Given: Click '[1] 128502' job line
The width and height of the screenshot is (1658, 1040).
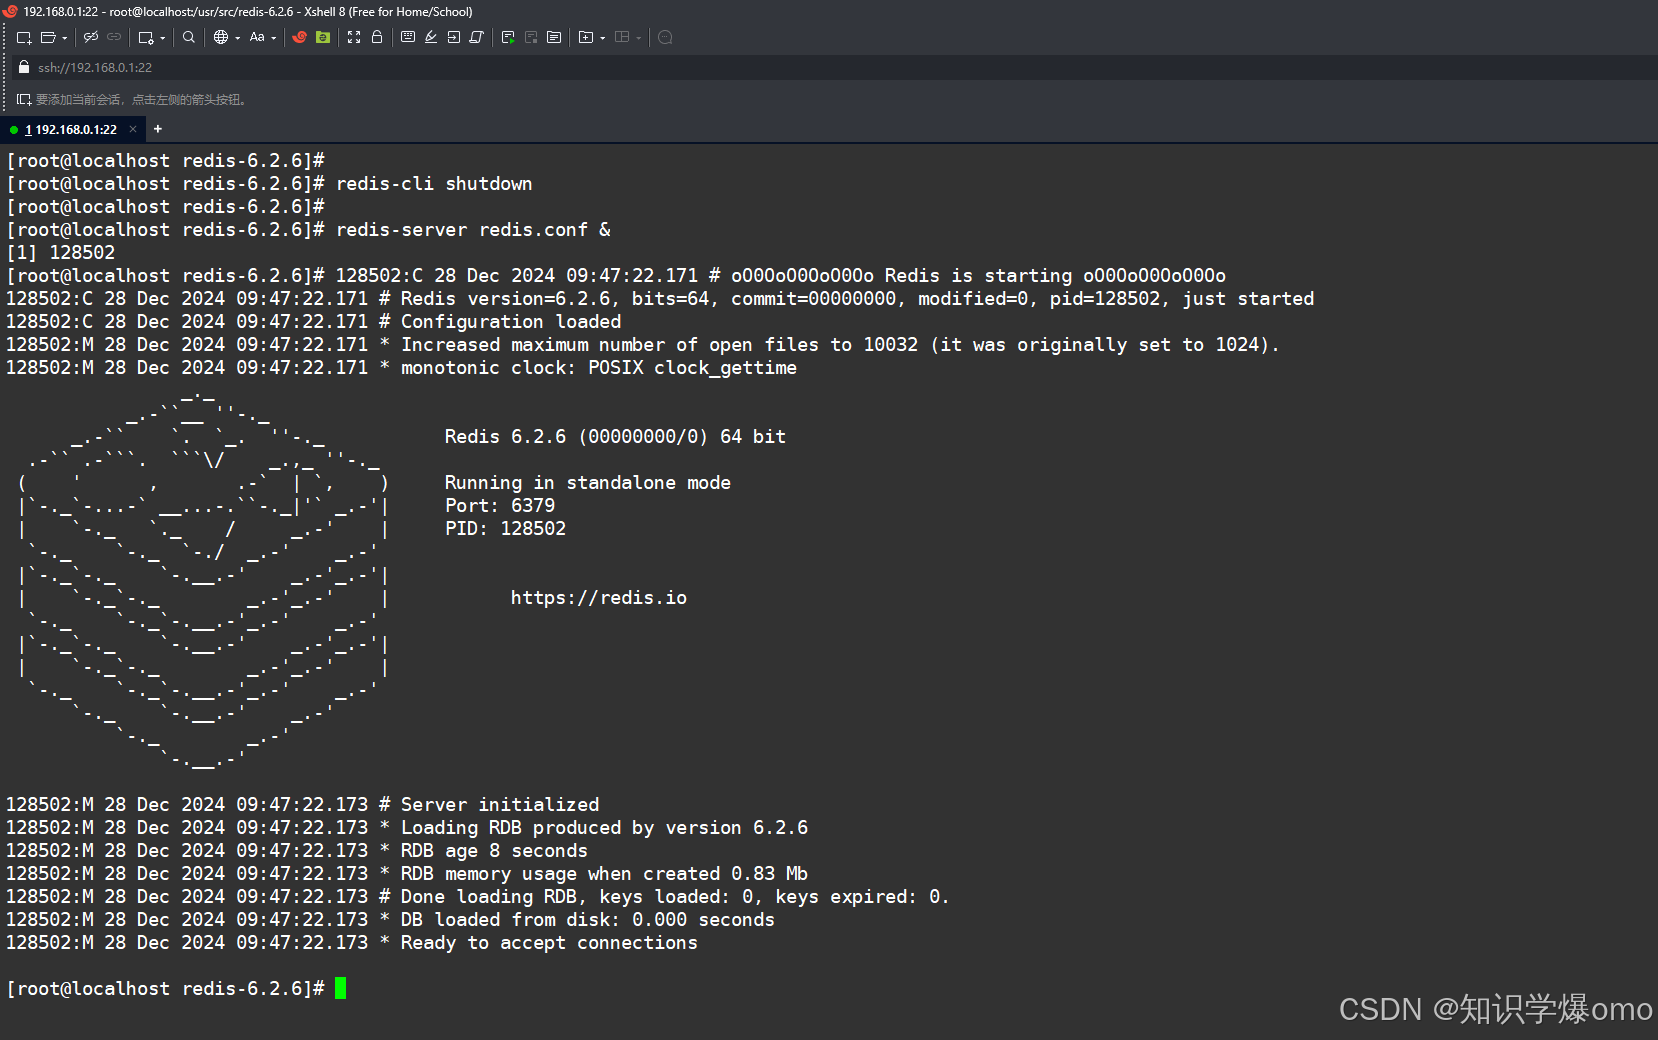Looking at the screenshot, I should coord(61,253).
